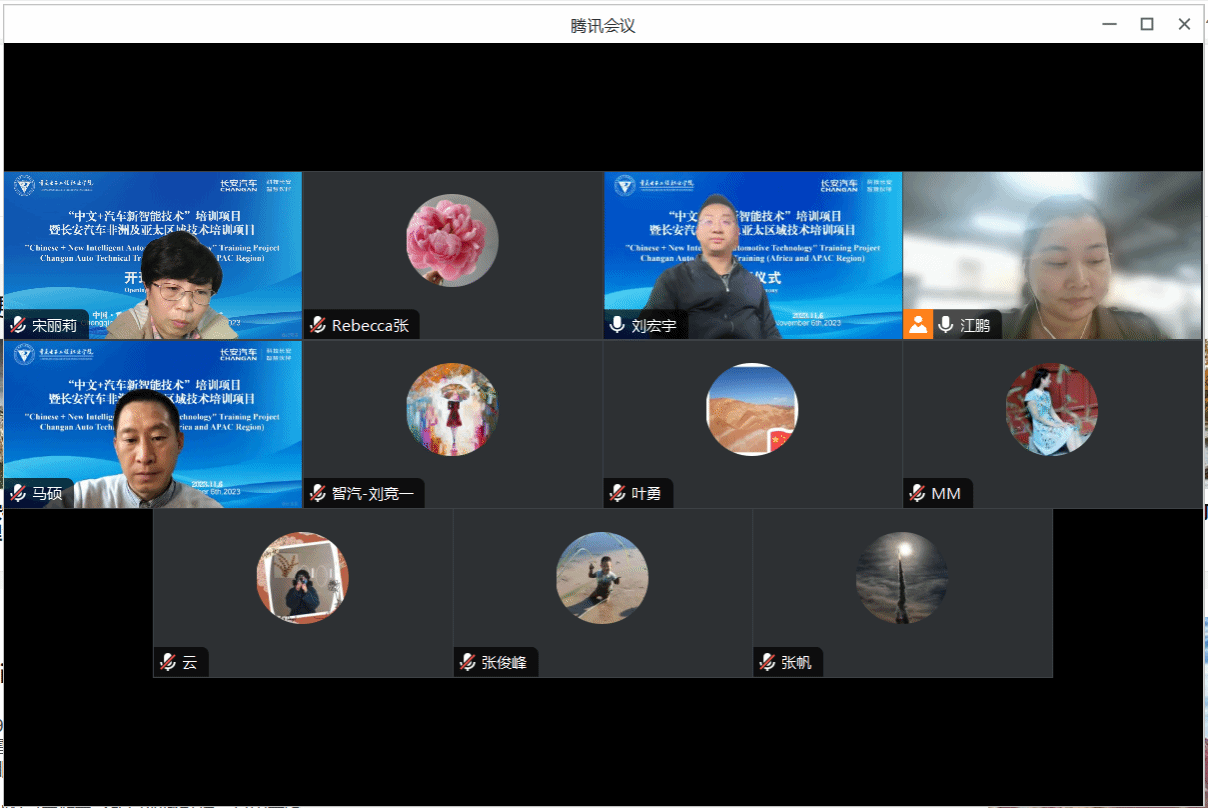Click muted mic icon beside 马硕
Screen dimensions: 1208x808
click(x=18, y=493)
